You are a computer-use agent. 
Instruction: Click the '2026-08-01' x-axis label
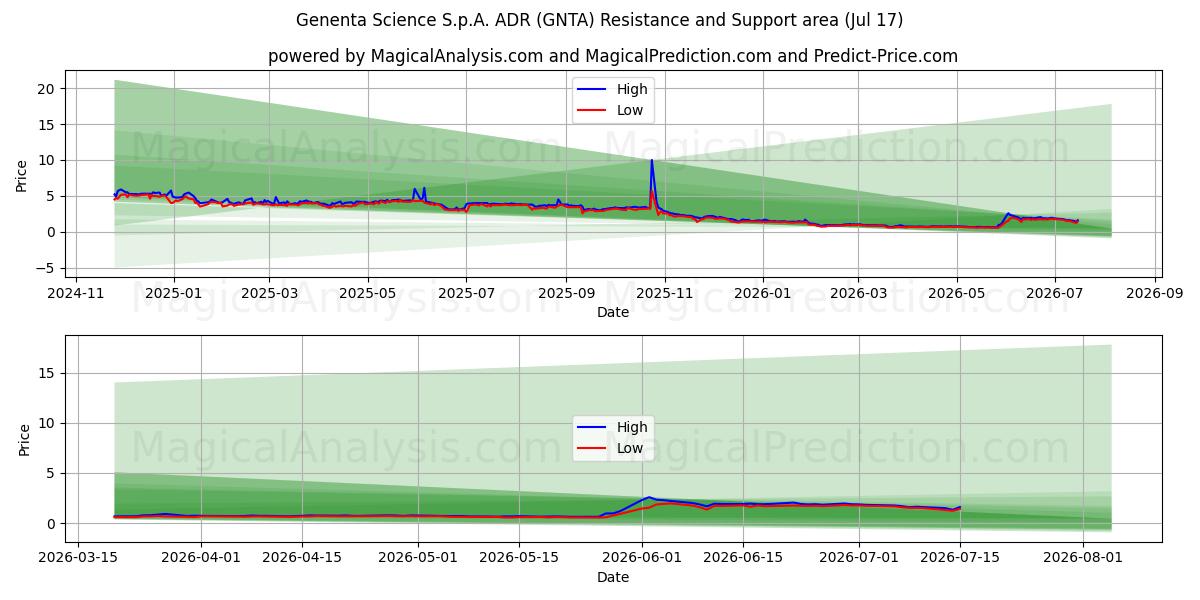pos(1083,560)
